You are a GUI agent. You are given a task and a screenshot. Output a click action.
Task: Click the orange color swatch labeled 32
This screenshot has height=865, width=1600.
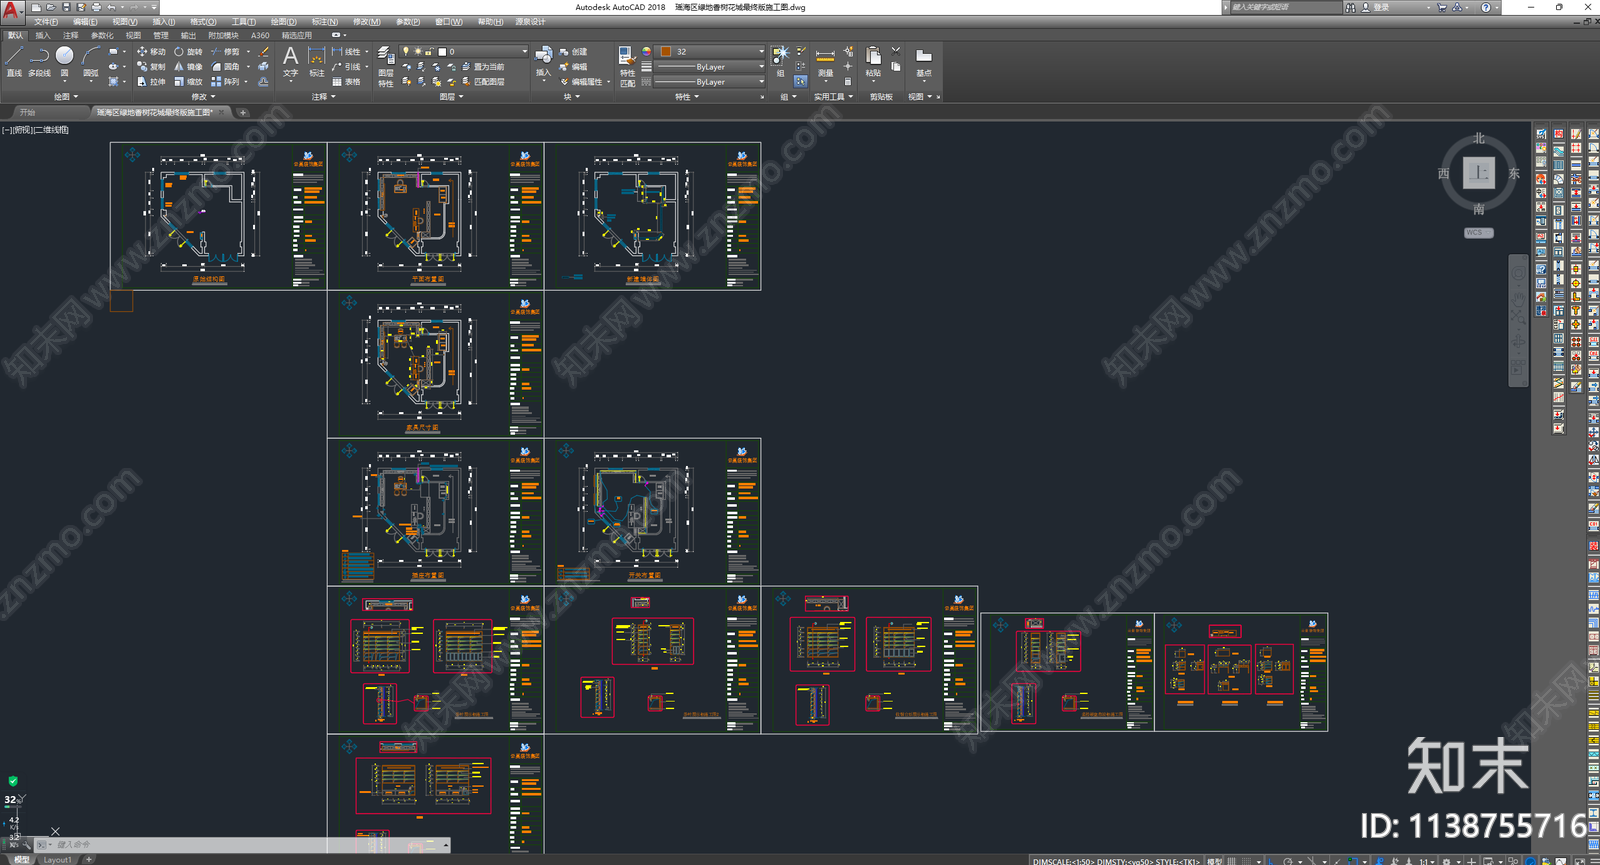point(666,51)
